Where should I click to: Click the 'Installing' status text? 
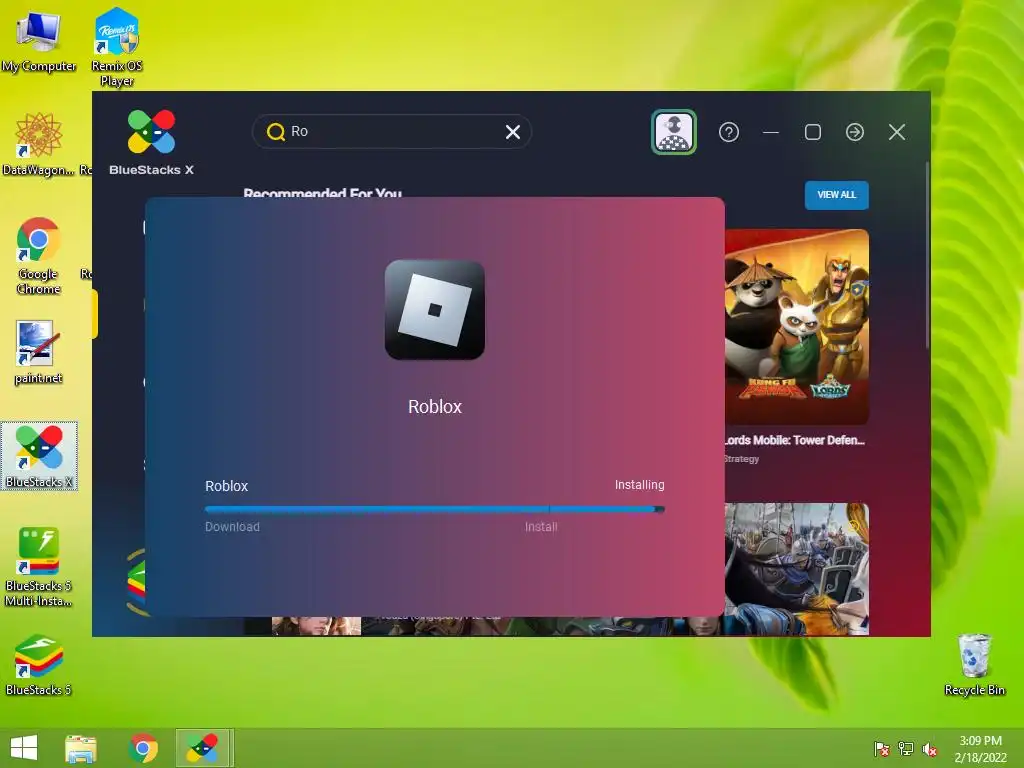tap(639, 485)
